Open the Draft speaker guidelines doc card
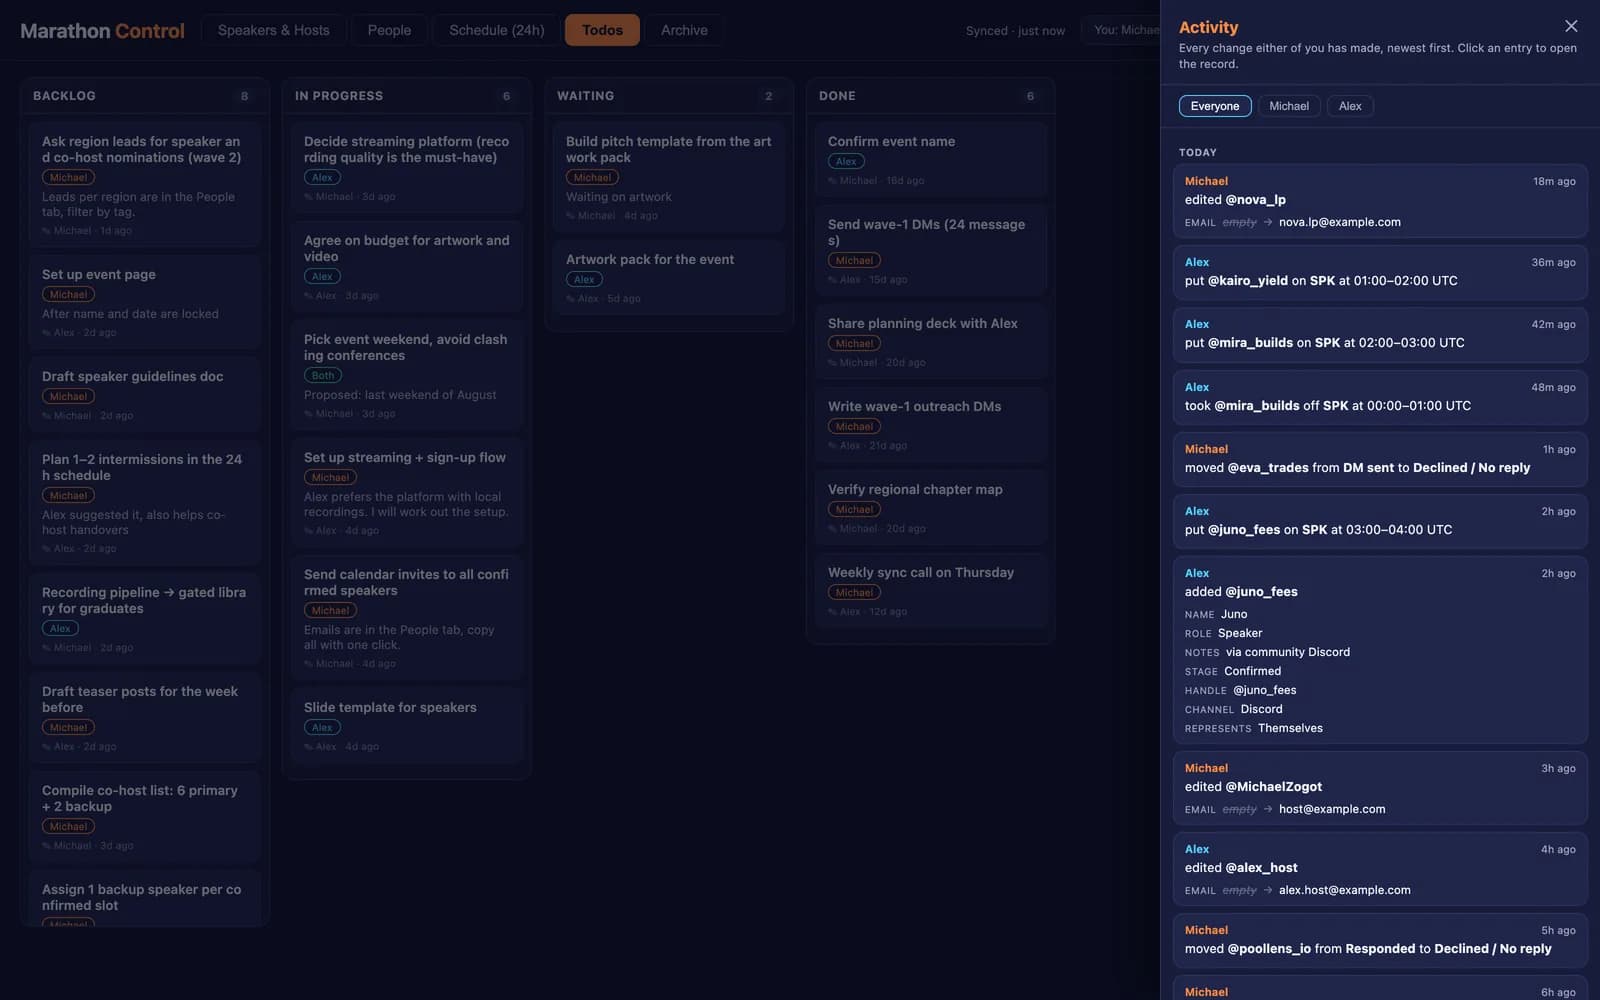Image resolution: width=1600 pixels, height=1000 pixels. 145,395
